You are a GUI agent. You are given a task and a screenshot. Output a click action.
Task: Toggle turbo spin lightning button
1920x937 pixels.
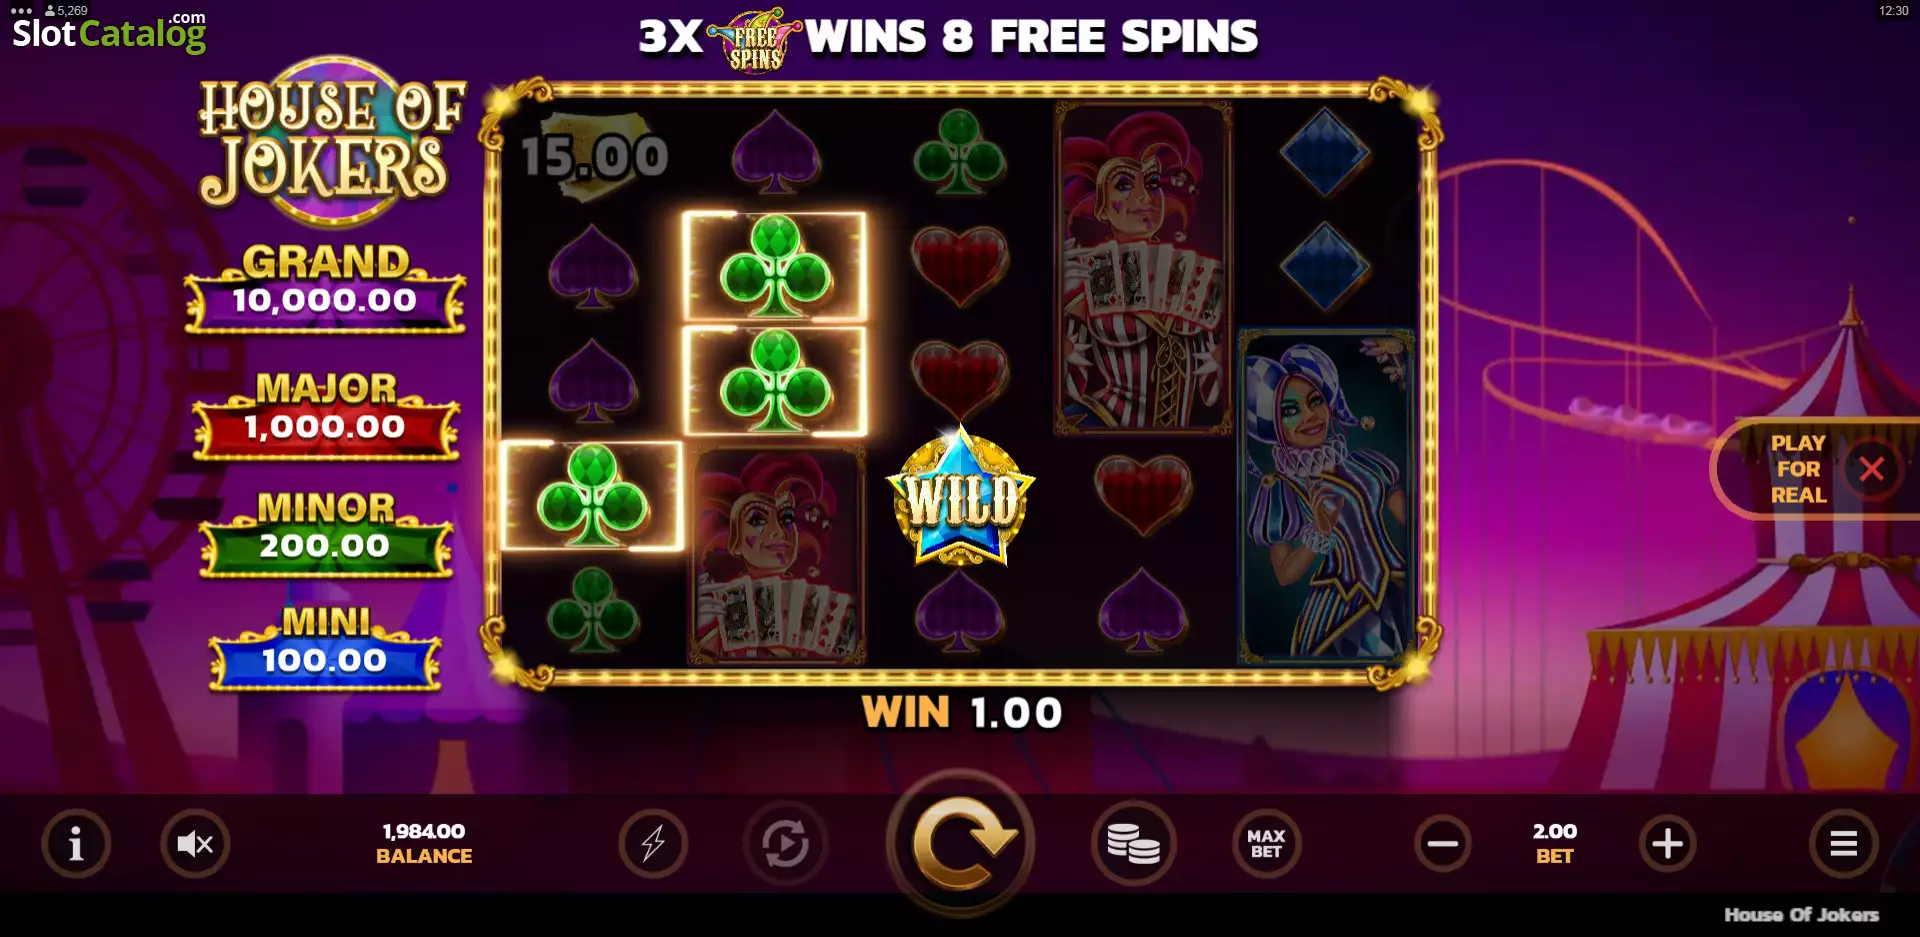pos(653,844)
